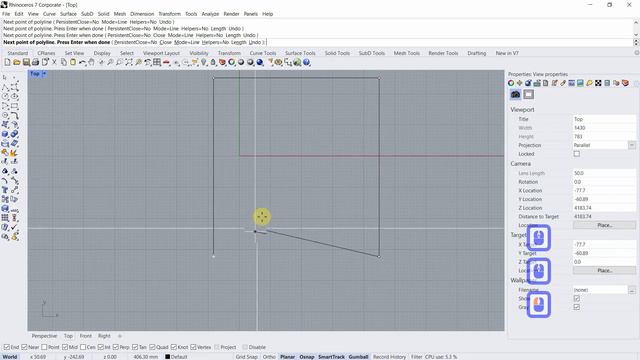Click the Explode icon in left sidebar

coord(15,153)
